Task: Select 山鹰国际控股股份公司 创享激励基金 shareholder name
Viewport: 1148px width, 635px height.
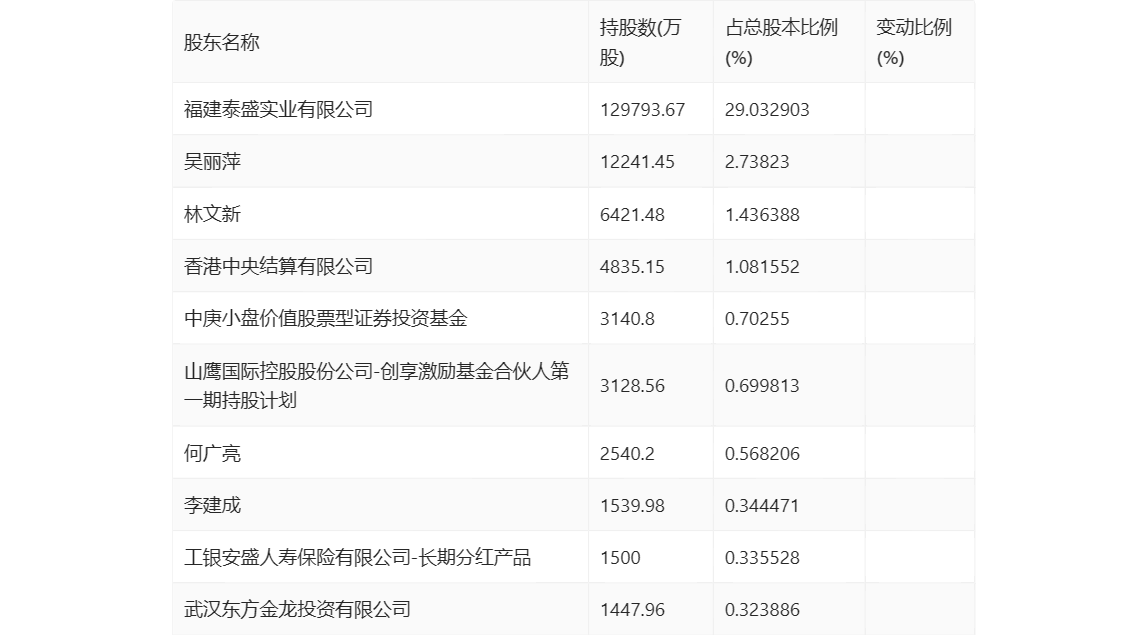Action: 376,386
